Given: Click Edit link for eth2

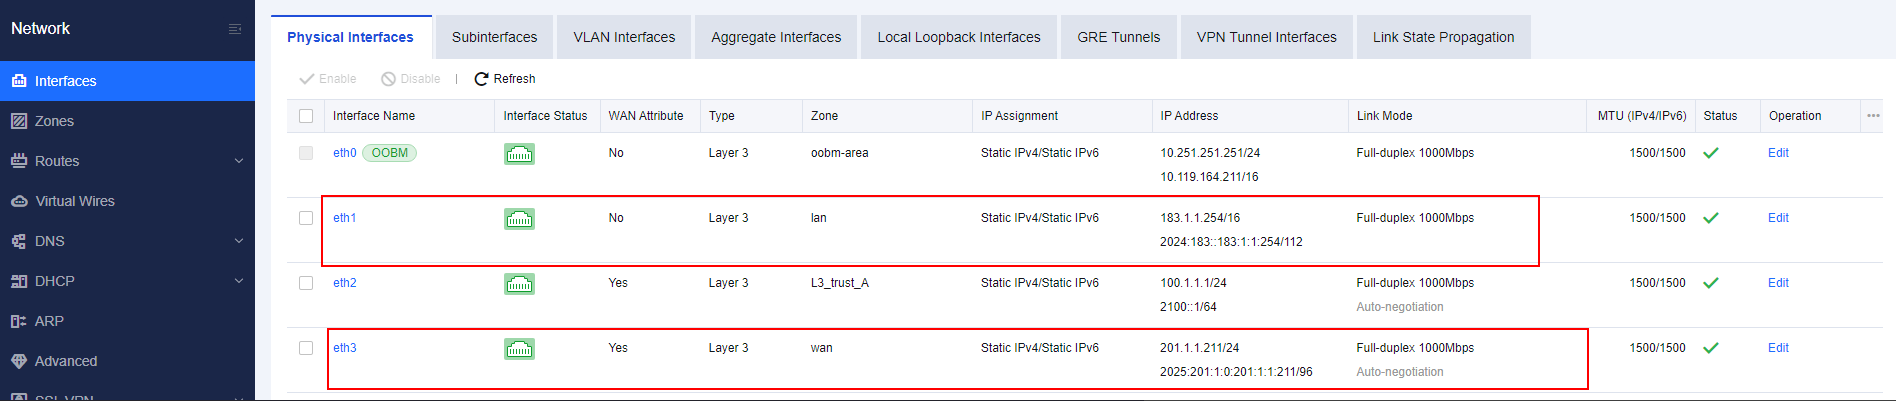Looking at the screenshot, I should click(1778, 283).
